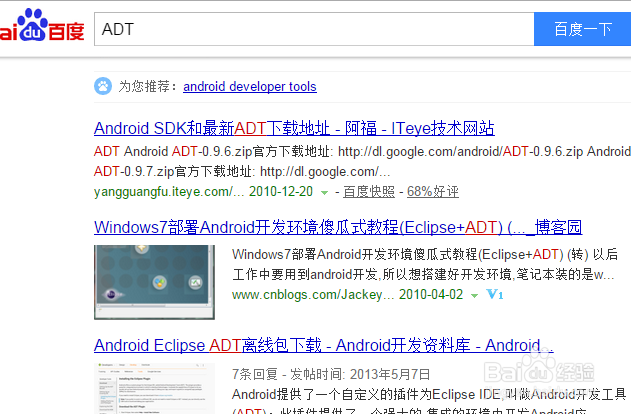The width and height of the screenshot is (631, 414).
Task: Open Windows7部署Android开发环境 result title
Action: 338,227
